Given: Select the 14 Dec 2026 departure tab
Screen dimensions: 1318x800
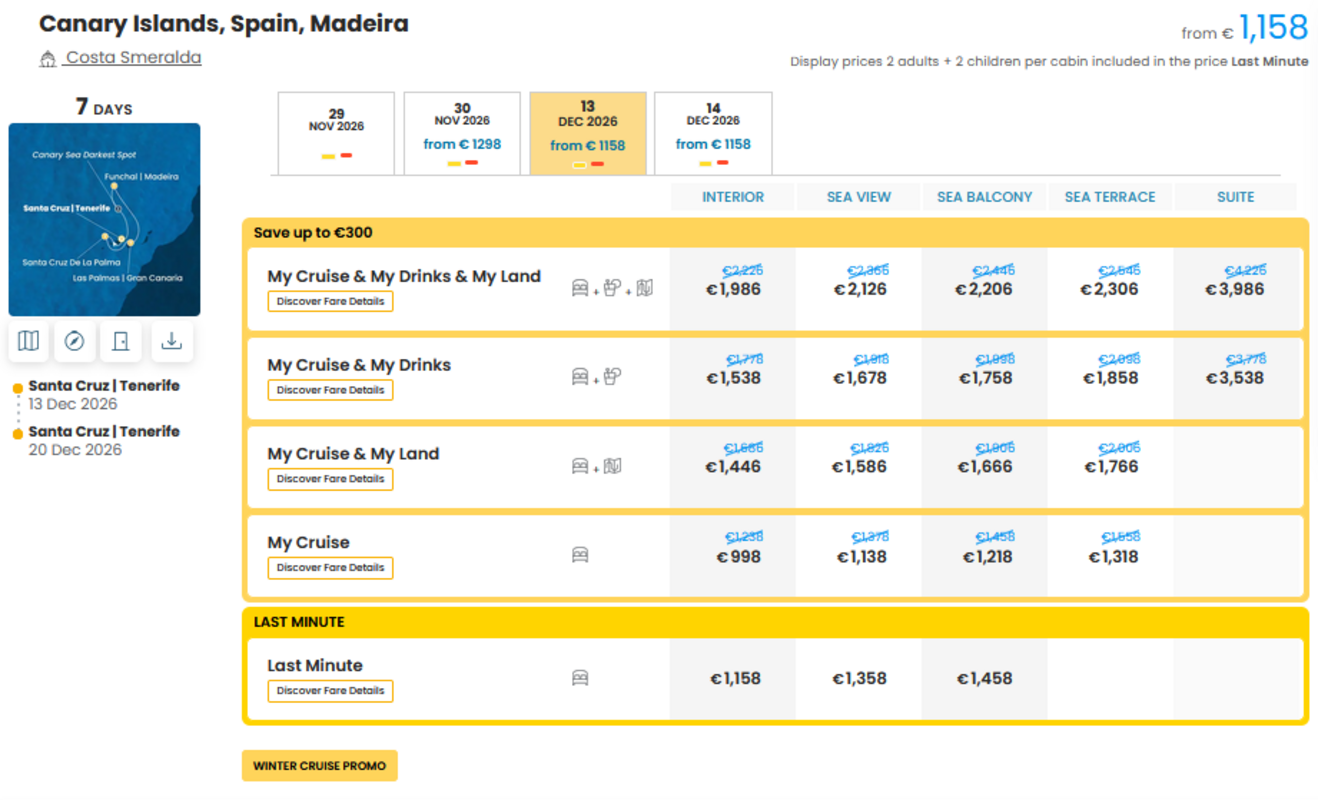Looking at the screenshot, I should click(x=713, y=133).
